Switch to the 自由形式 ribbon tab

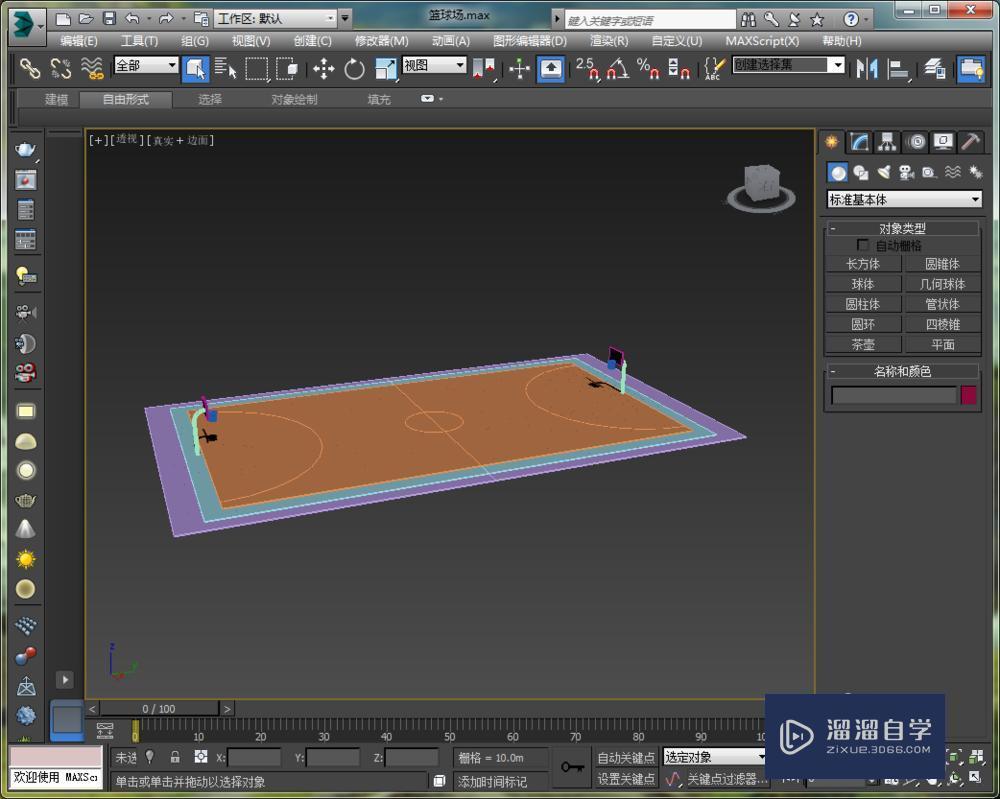pos(125,99)
